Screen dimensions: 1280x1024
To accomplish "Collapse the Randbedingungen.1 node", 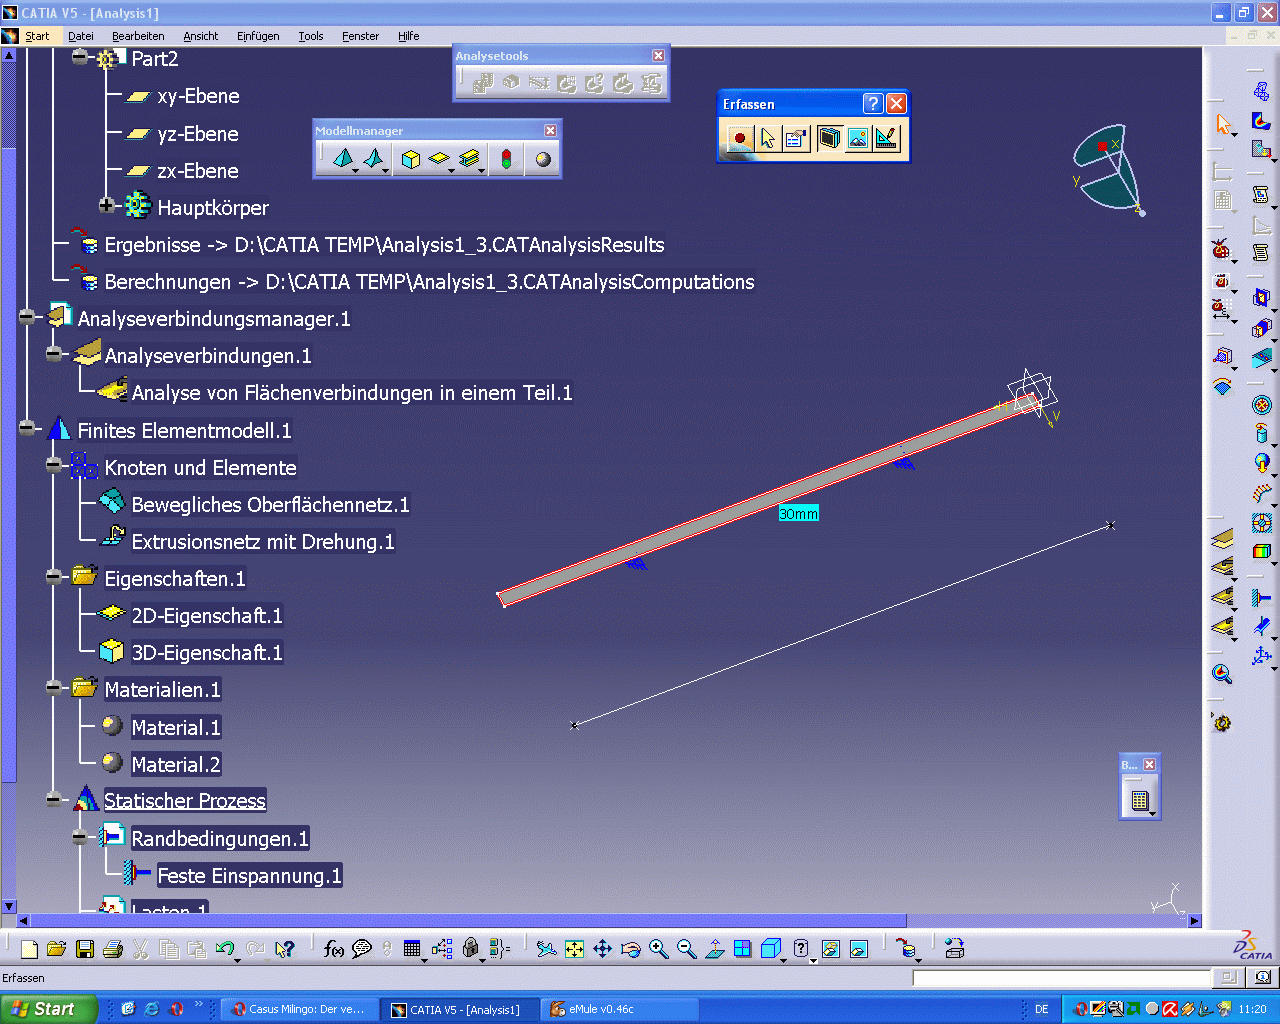I will [80, 837].
